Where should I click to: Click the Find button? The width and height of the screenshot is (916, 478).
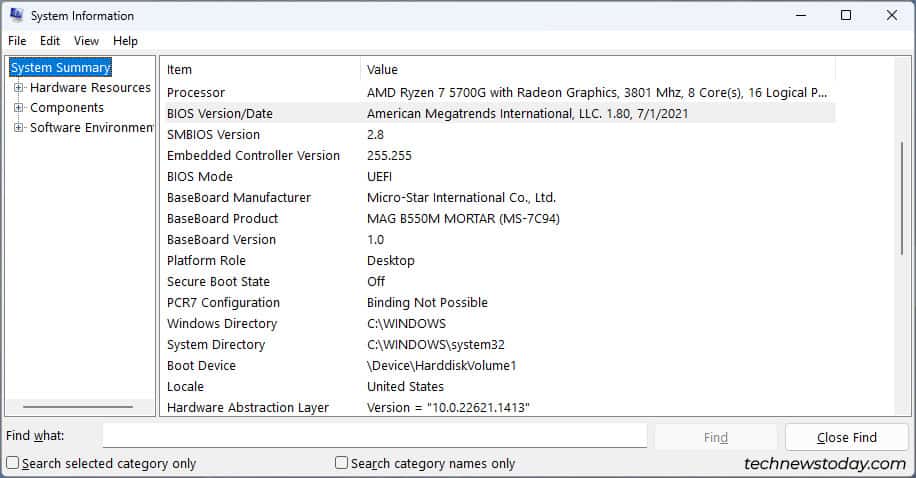coord(716,437)
